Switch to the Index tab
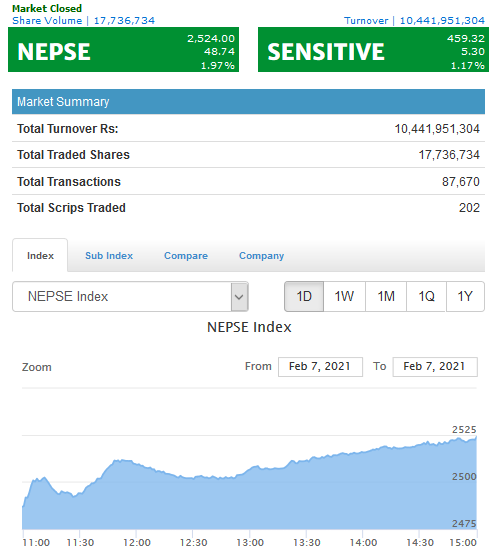The width and height of the screenshot is (495, 554). [x=40, y=255]
